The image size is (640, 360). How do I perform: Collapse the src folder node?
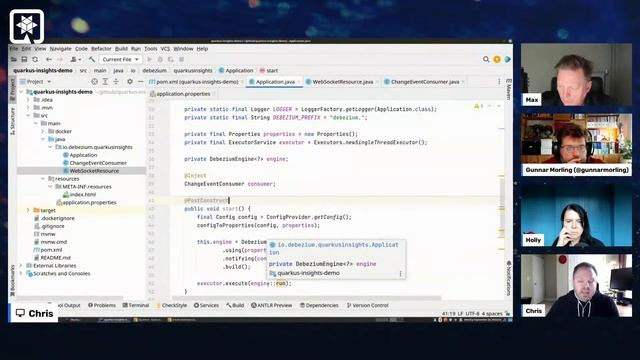pos(28,116)
